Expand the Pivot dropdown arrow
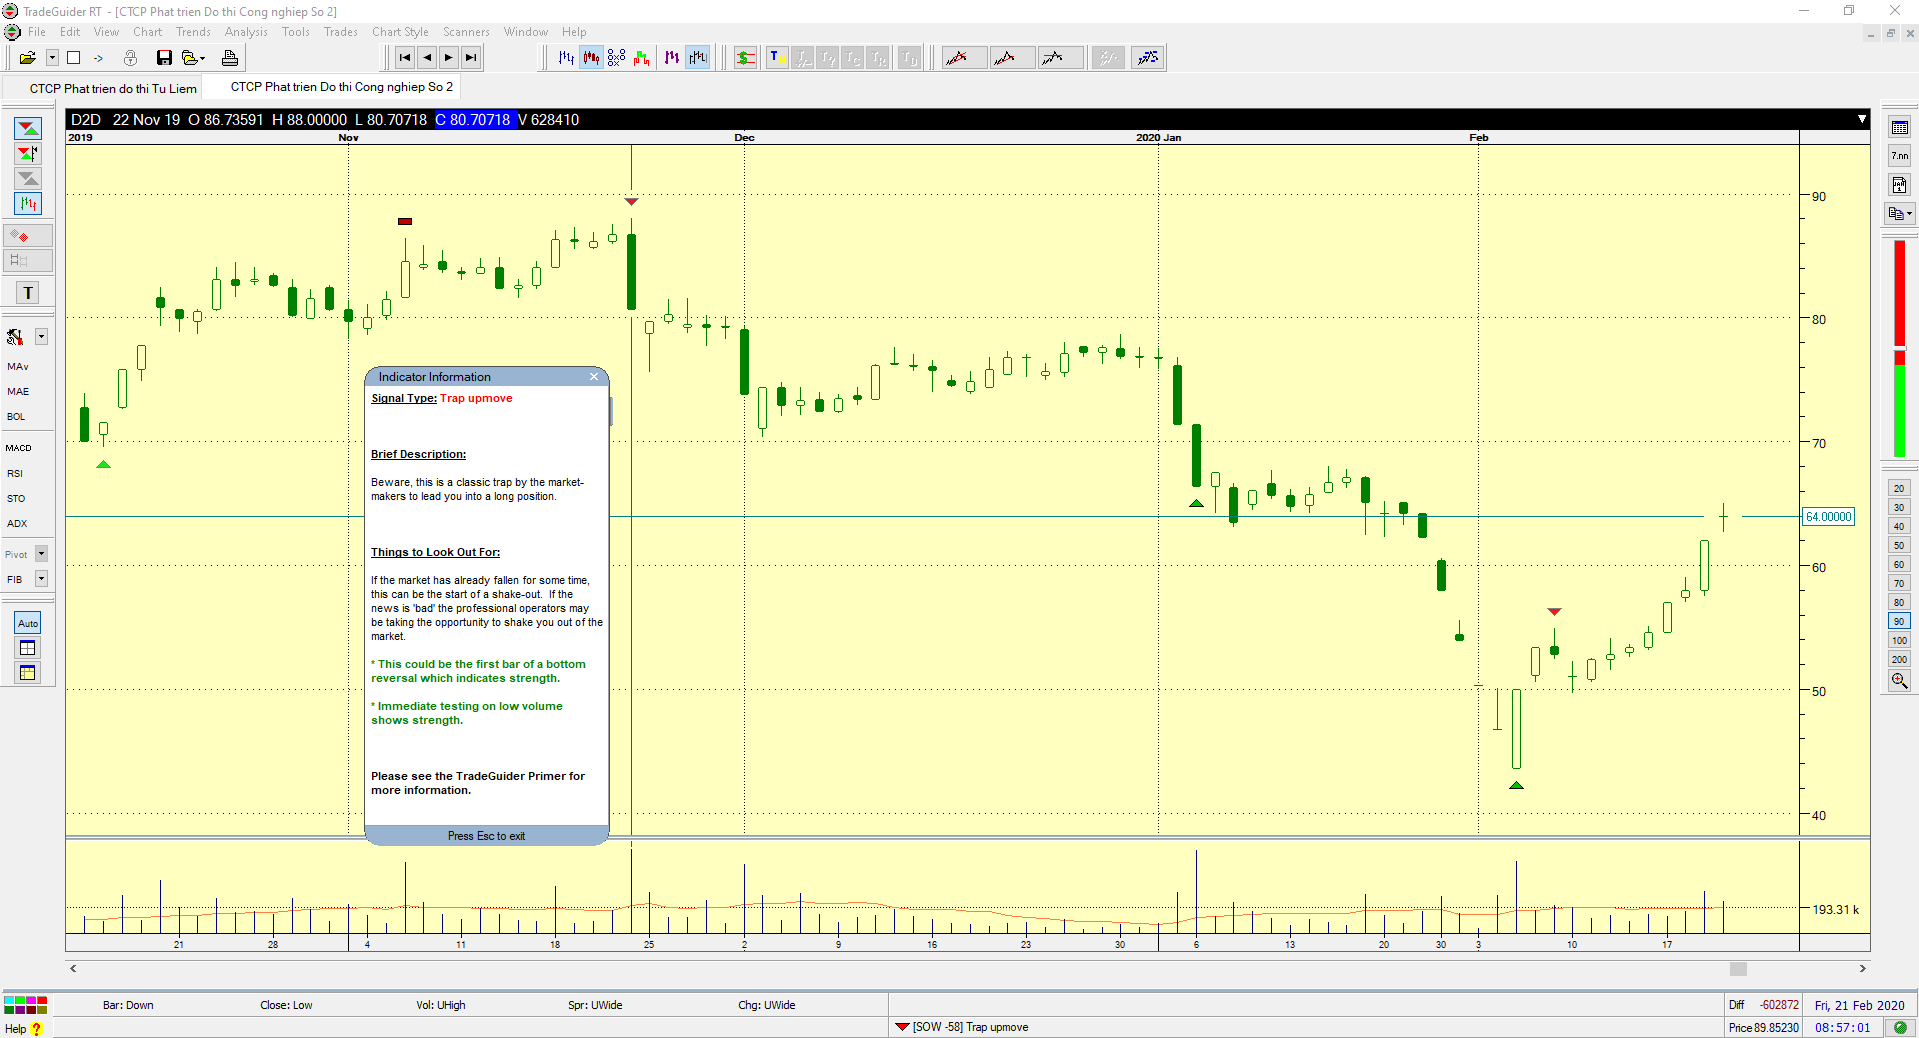 pyautogui.click(x=42, y=554)
